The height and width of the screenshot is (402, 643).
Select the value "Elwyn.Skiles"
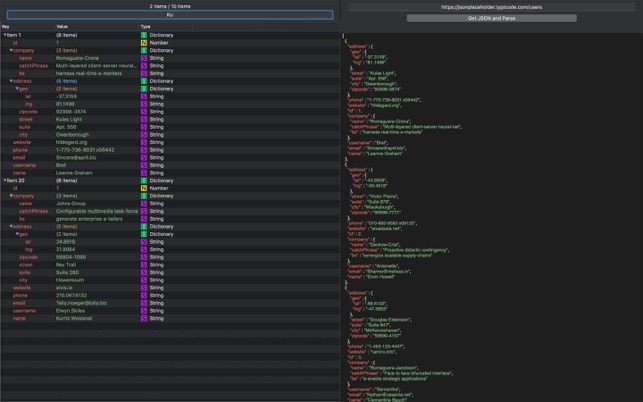click(x=70, y=311)
